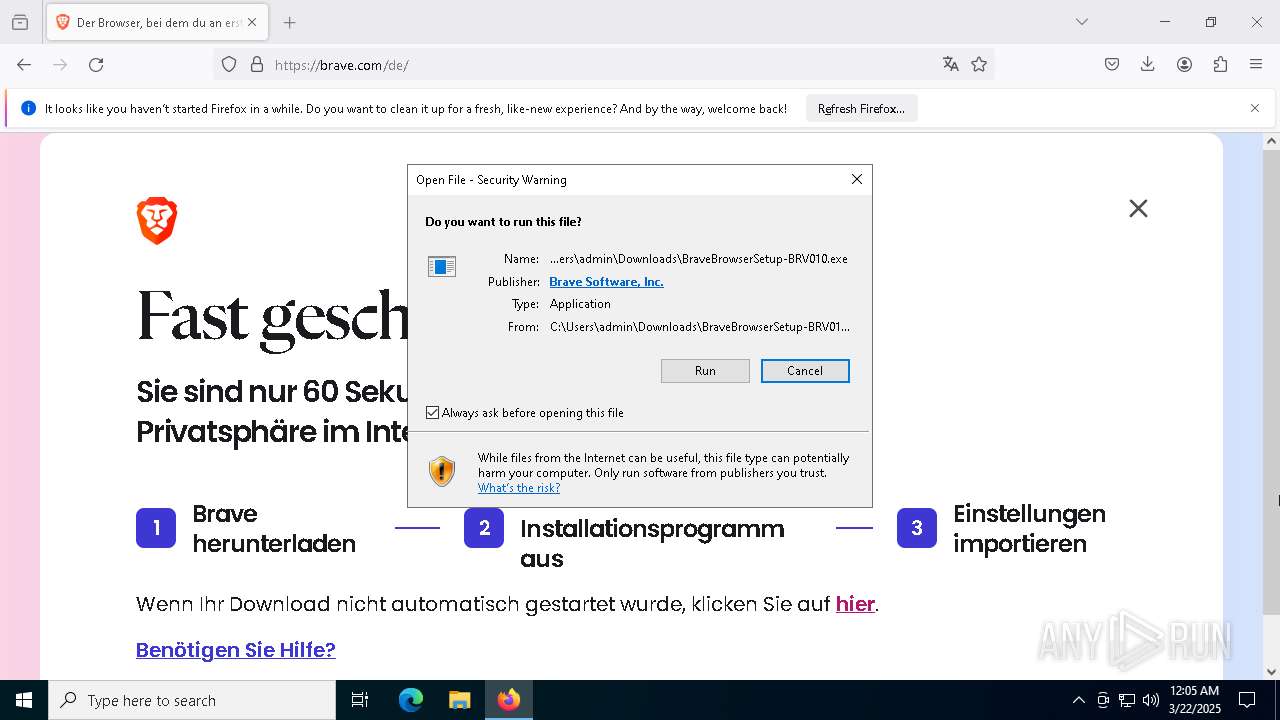Screen dimensions: 1280x720
Task: Close the Security Warning dialog with the X
Action: coord(856,179)
